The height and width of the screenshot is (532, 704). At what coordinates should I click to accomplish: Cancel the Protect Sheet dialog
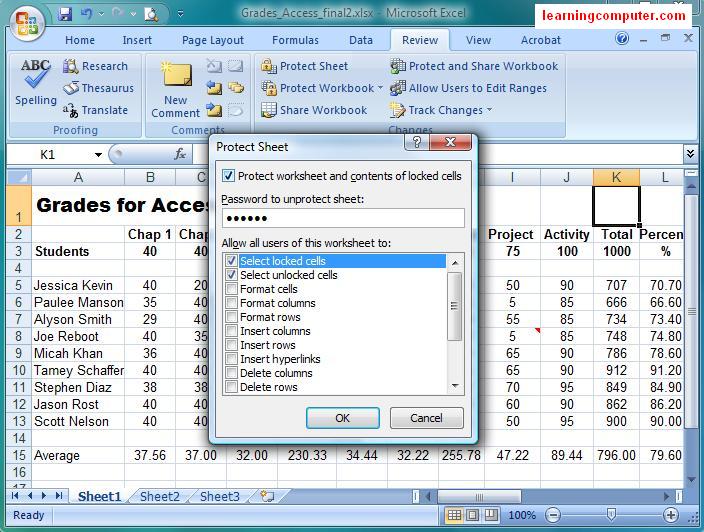(426, 418)
